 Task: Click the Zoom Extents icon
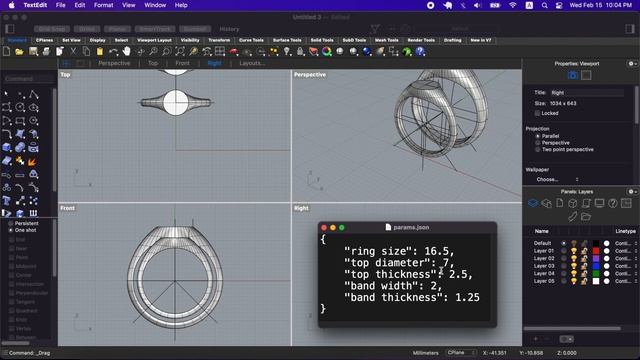point(180,51)
